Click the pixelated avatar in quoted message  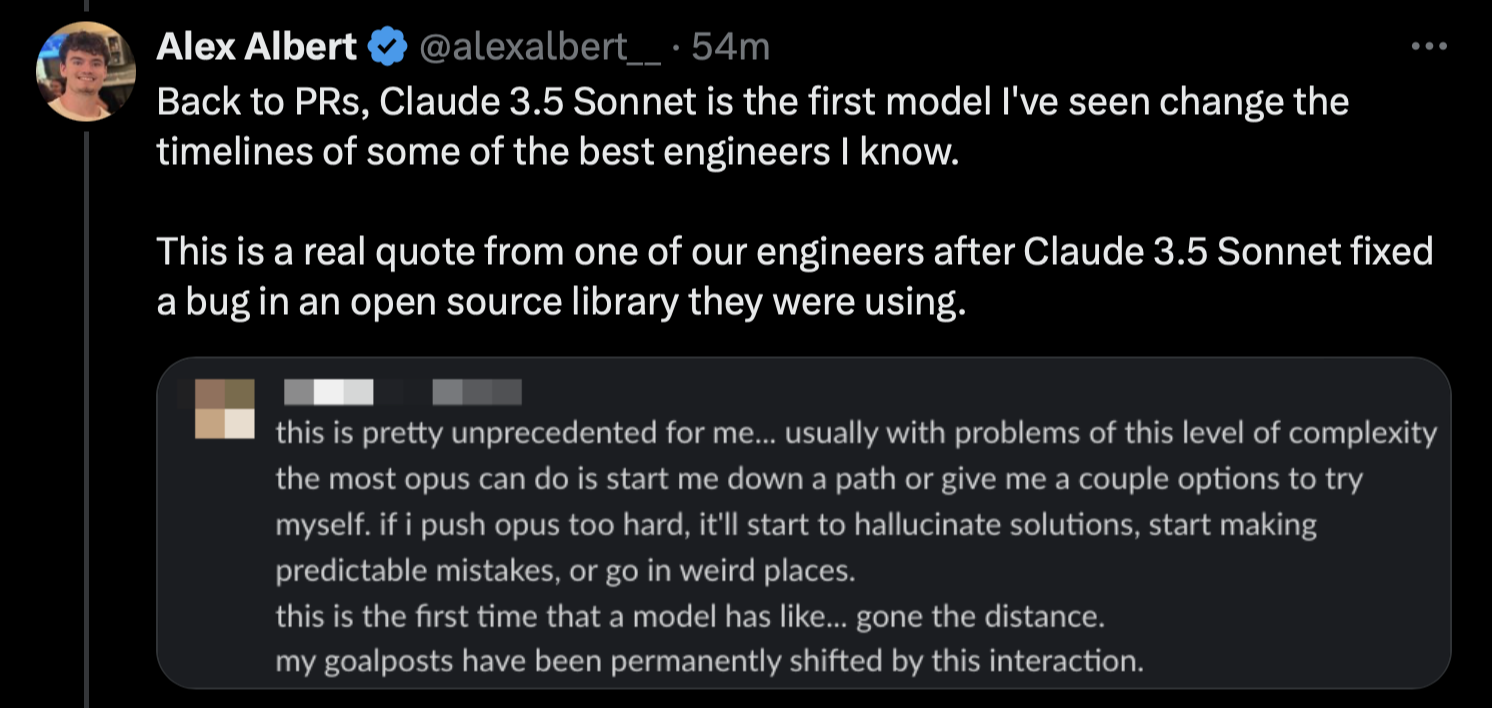pos(225,410)
